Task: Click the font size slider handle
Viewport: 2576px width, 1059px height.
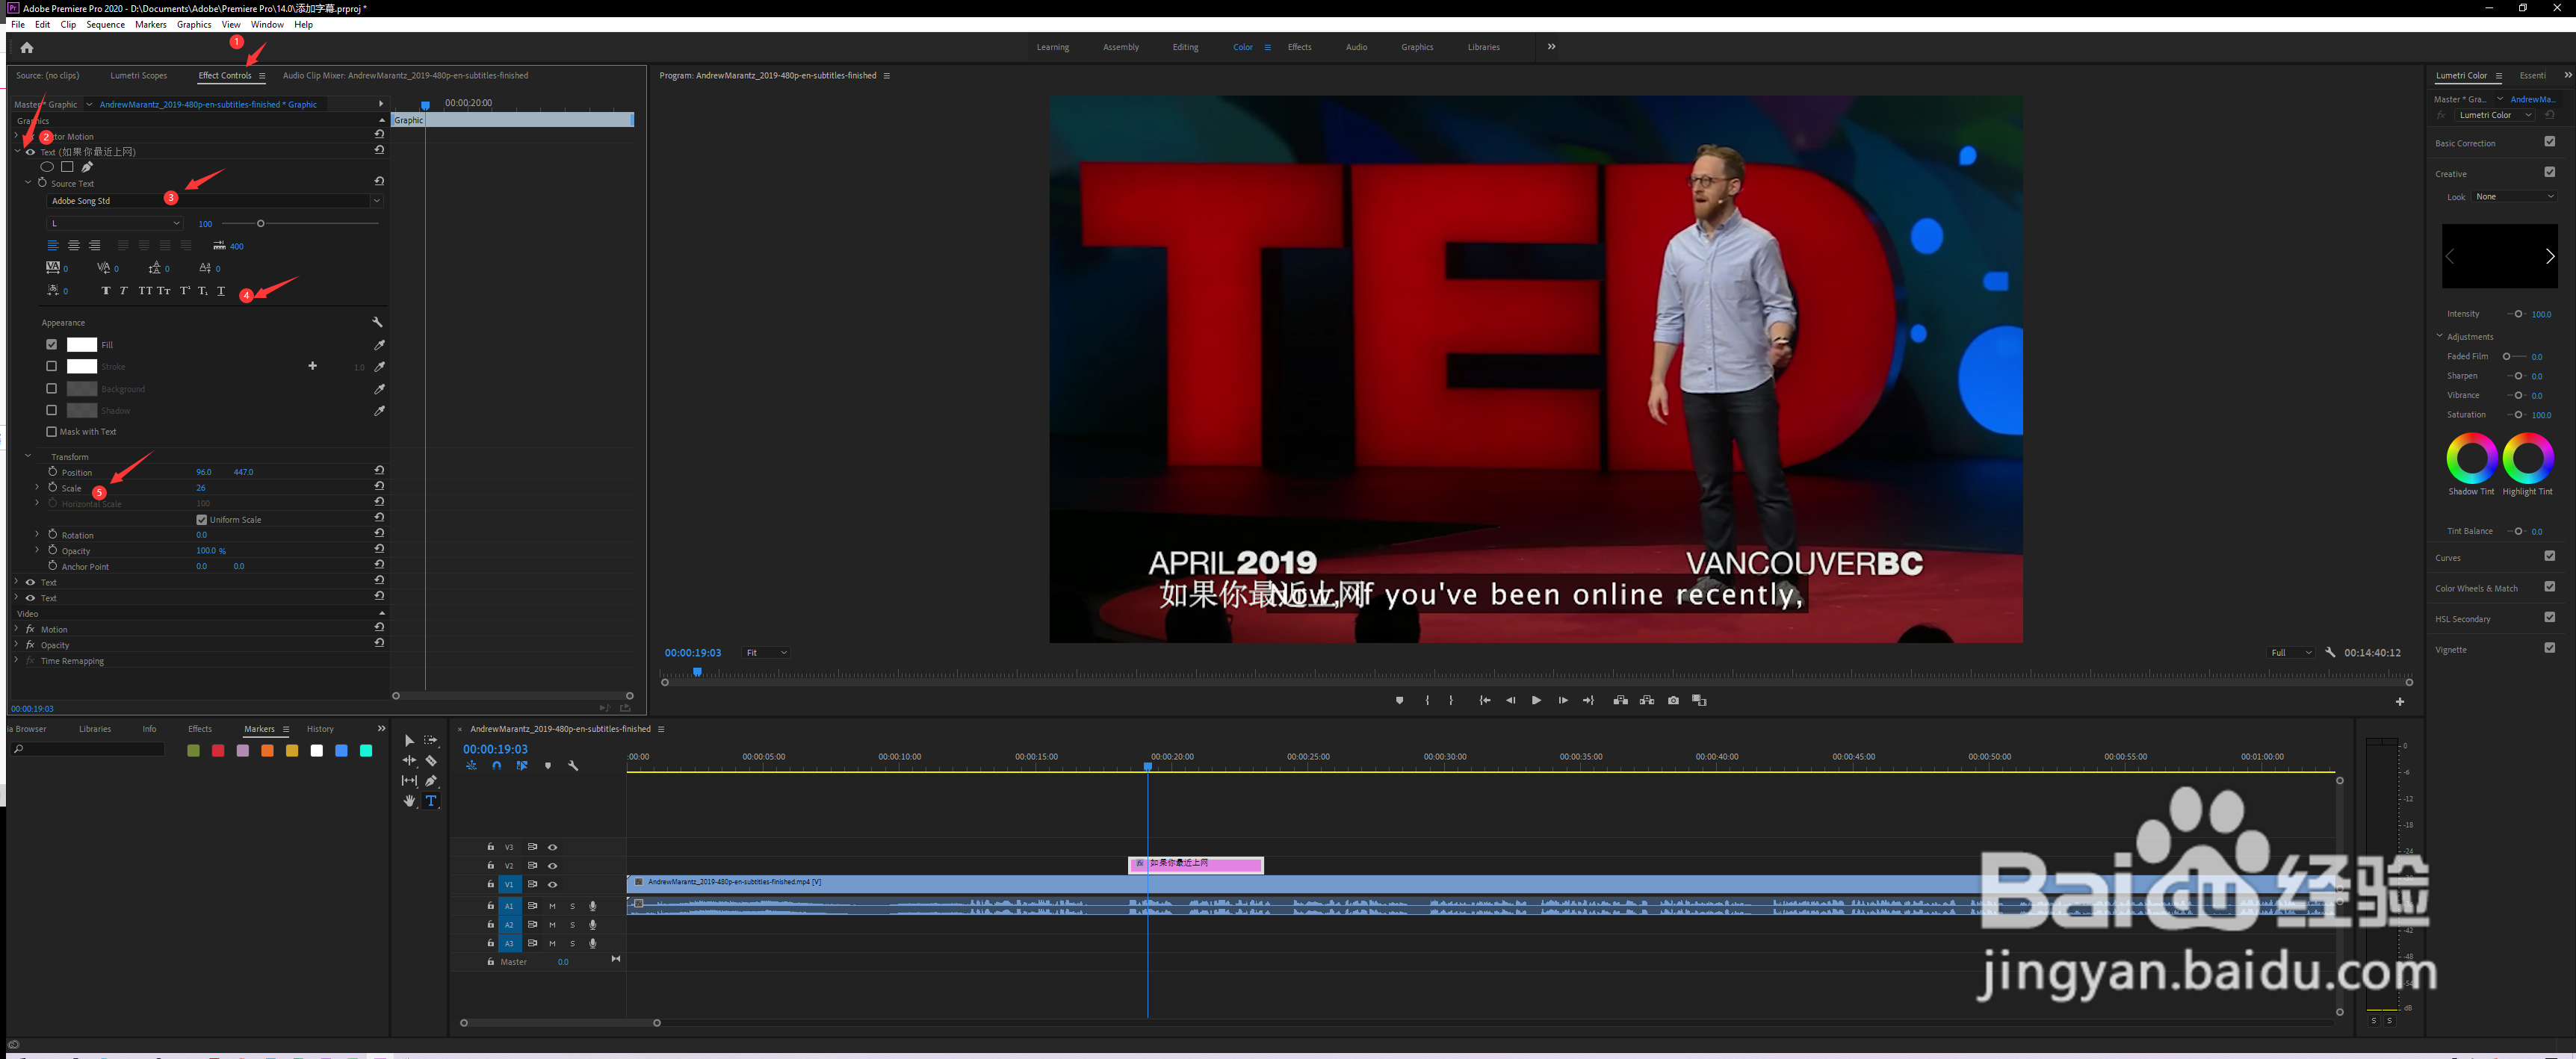Action: coord(260,223)
